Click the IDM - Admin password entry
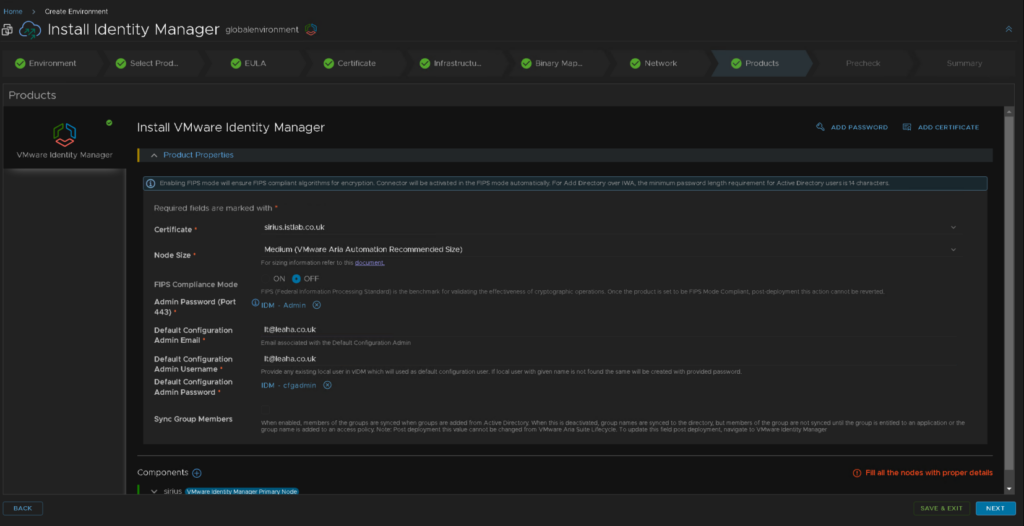 283,305
